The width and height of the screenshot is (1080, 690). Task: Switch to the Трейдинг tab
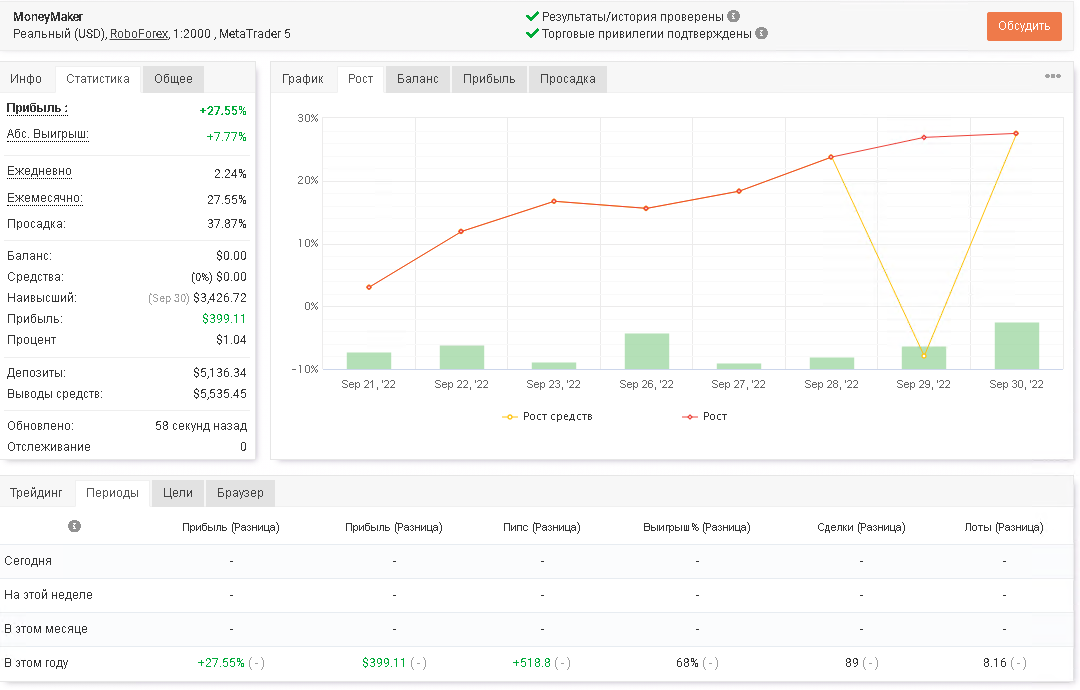pos(36,493)
